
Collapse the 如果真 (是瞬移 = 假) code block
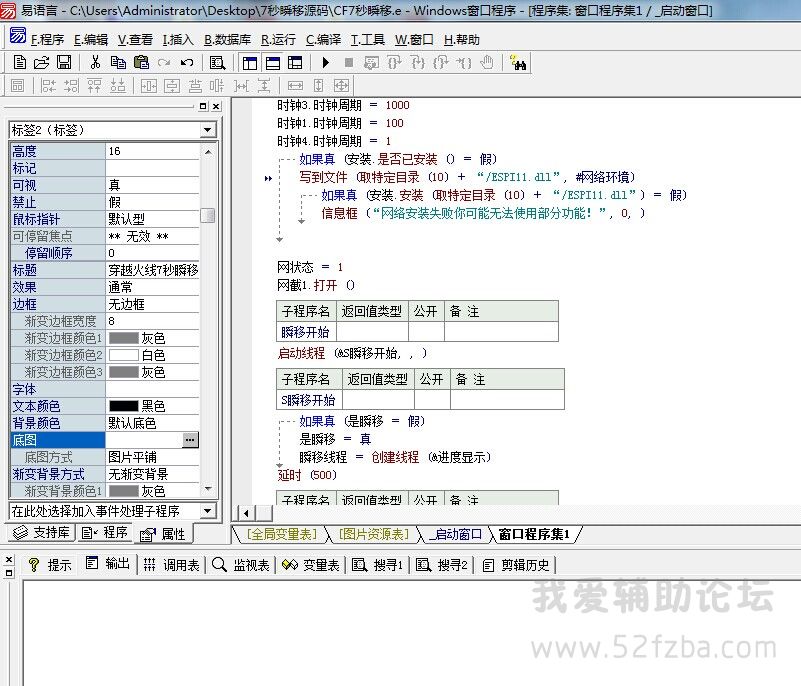click(283, 422)
